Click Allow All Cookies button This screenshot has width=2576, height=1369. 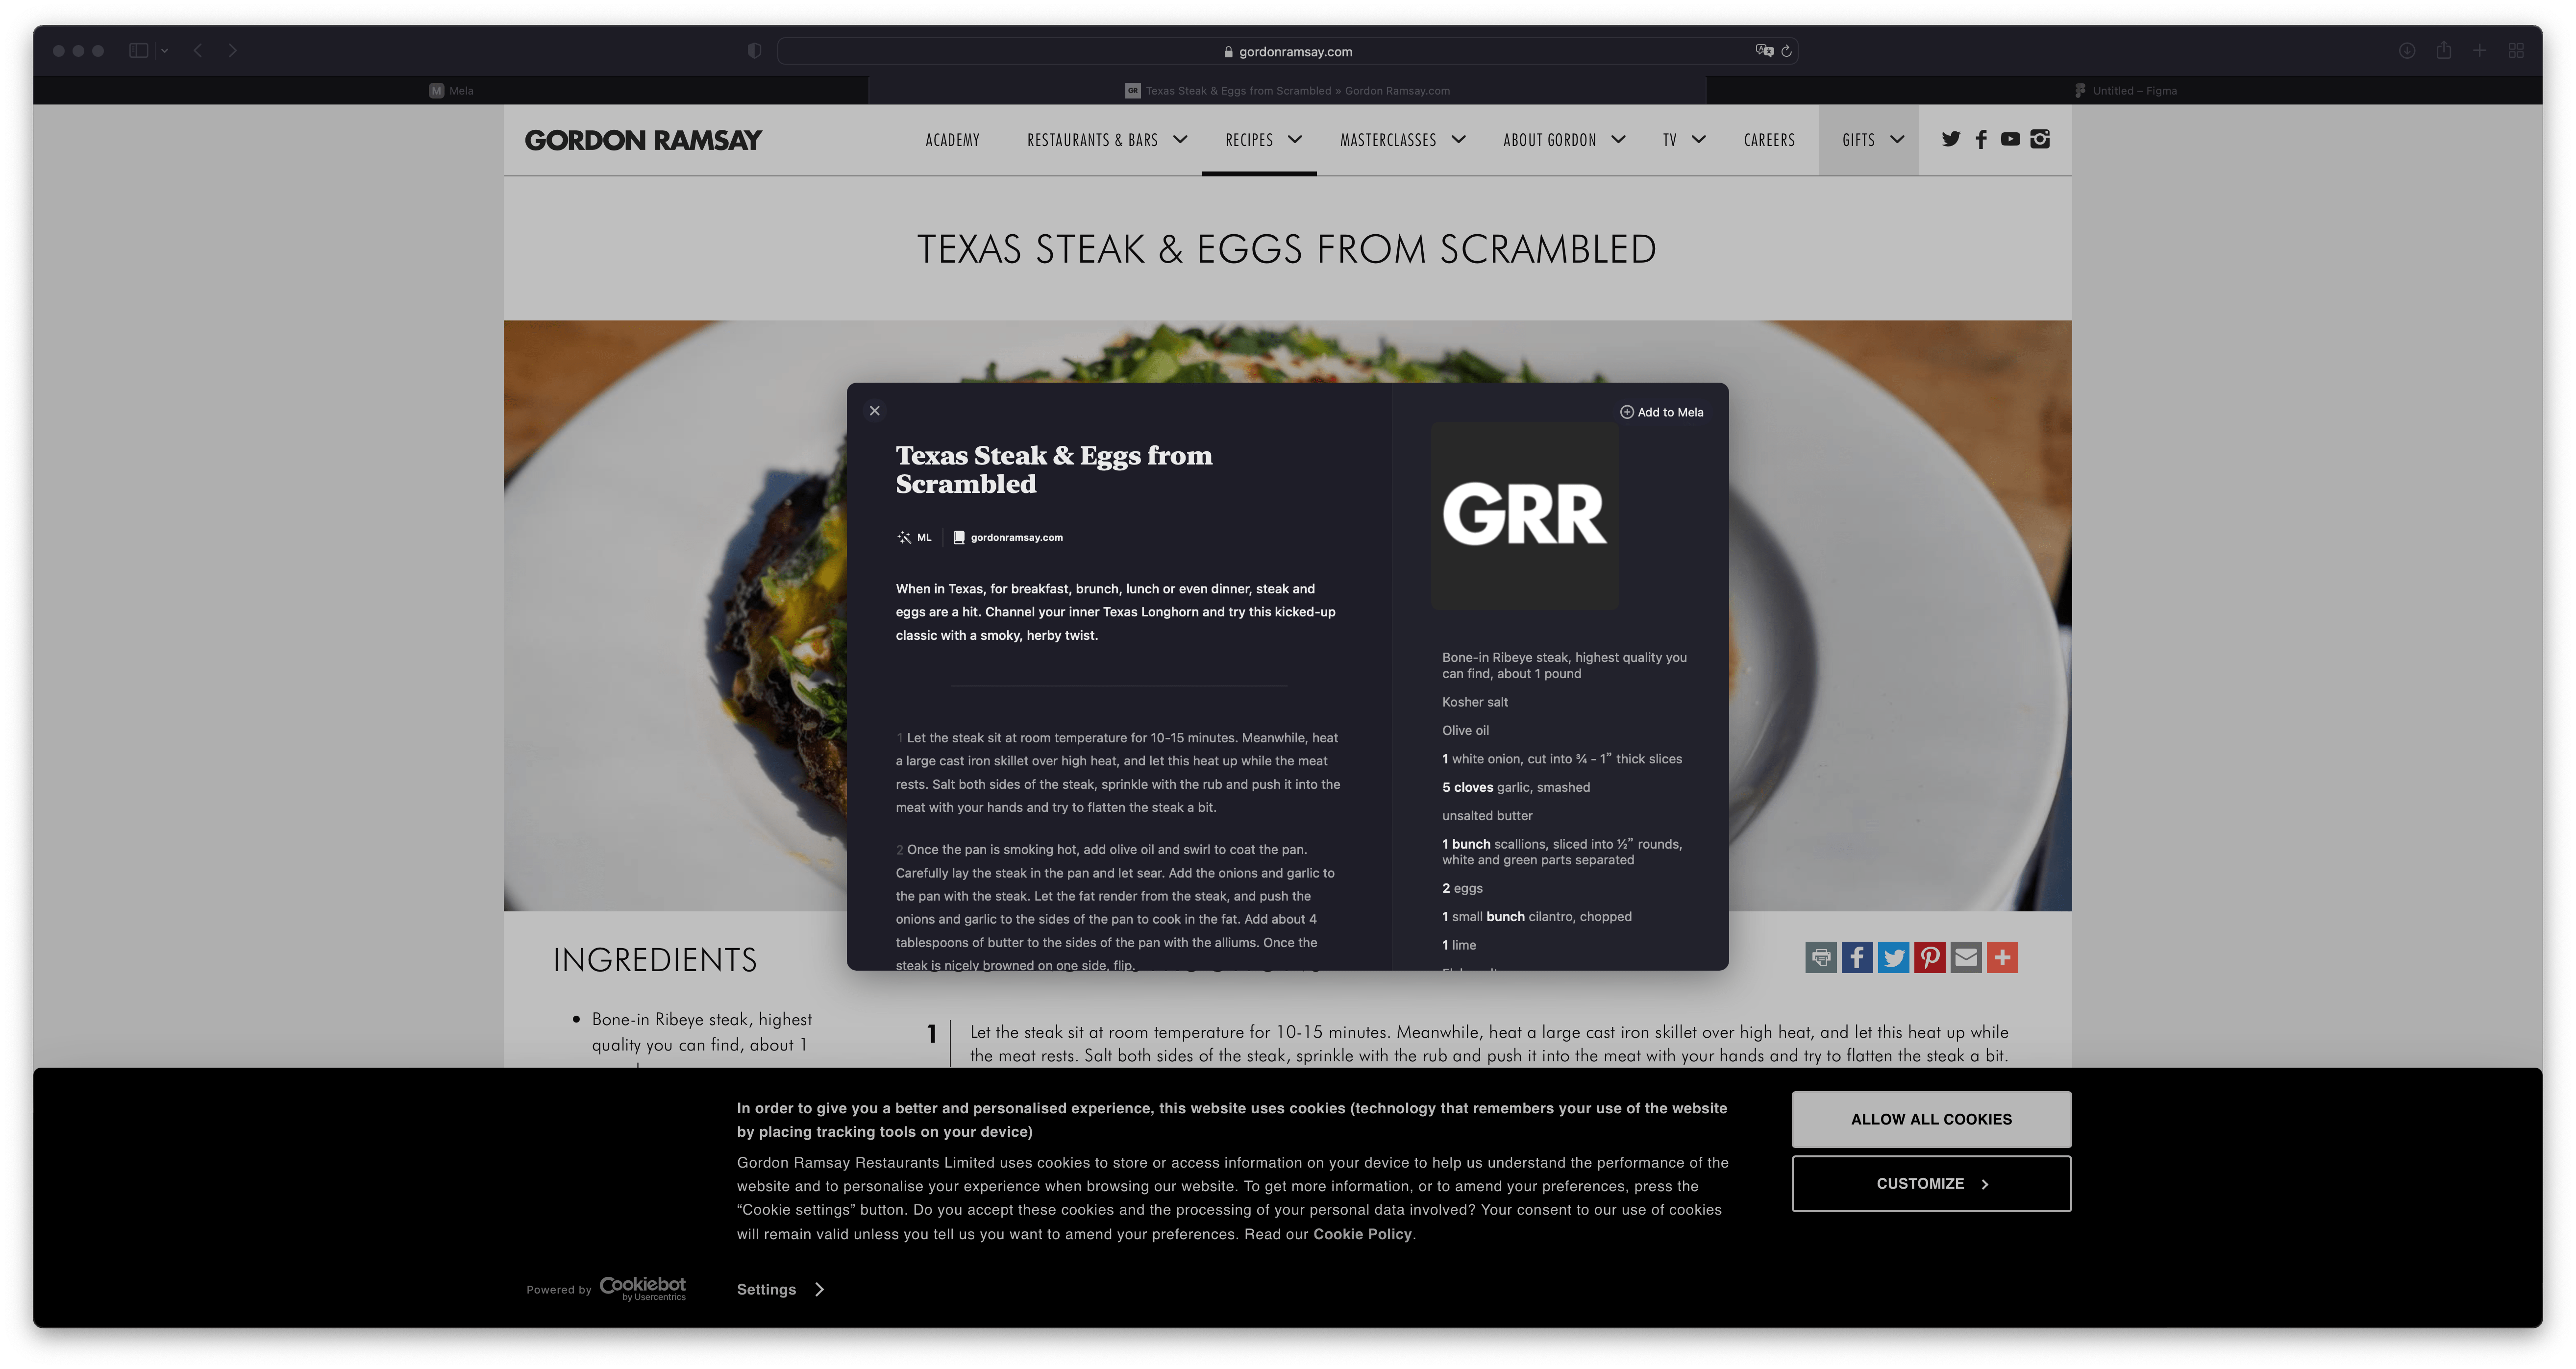(x=1931, y=1119)
